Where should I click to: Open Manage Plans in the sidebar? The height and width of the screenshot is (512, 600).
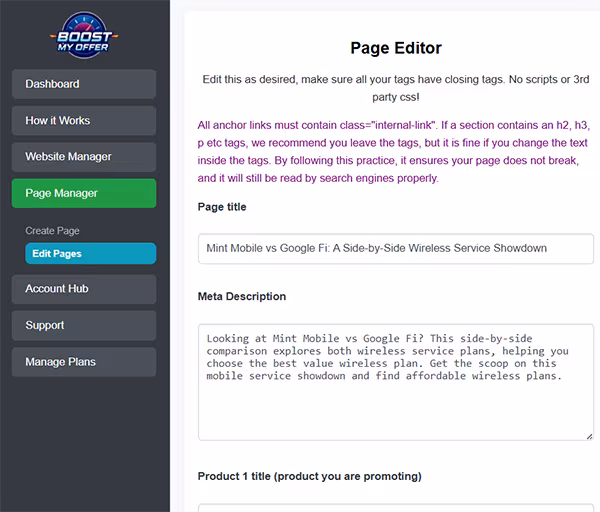84,362
